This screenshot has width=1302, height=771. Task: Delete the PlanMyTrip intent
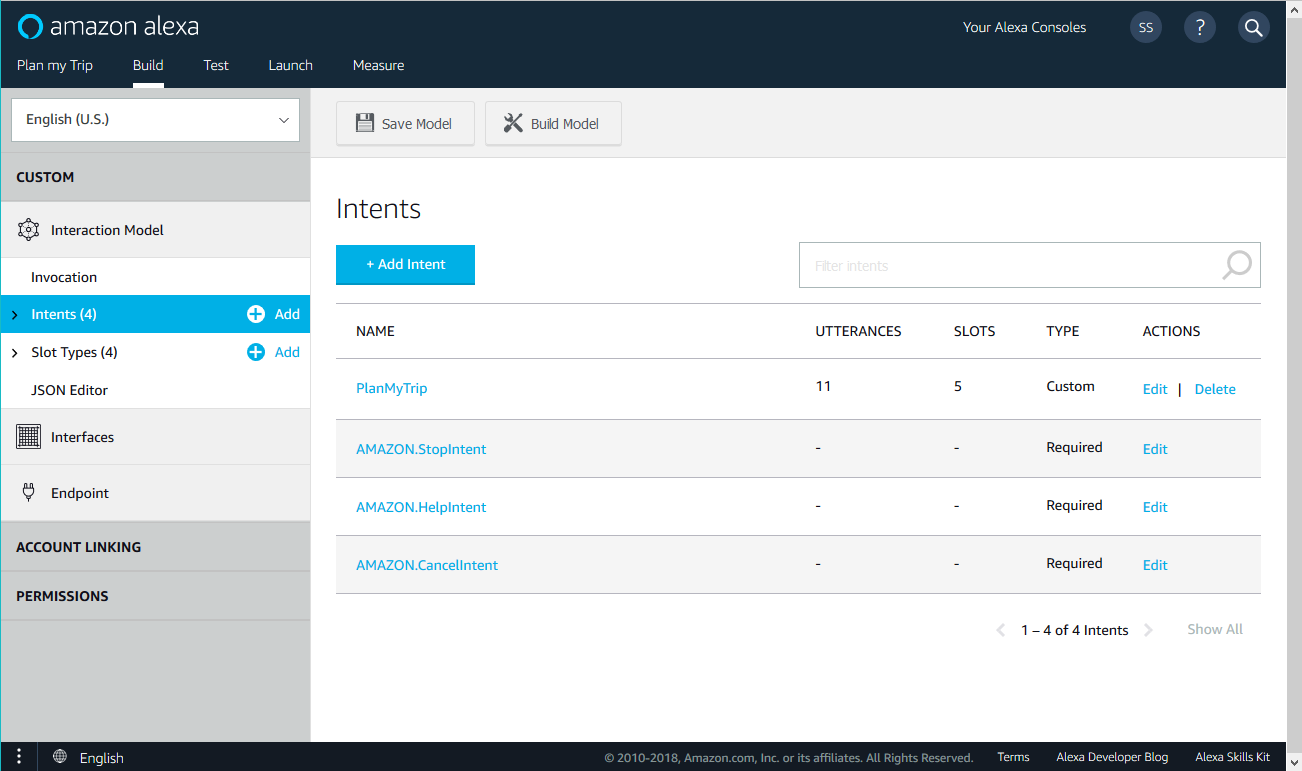coord(1214,389)
